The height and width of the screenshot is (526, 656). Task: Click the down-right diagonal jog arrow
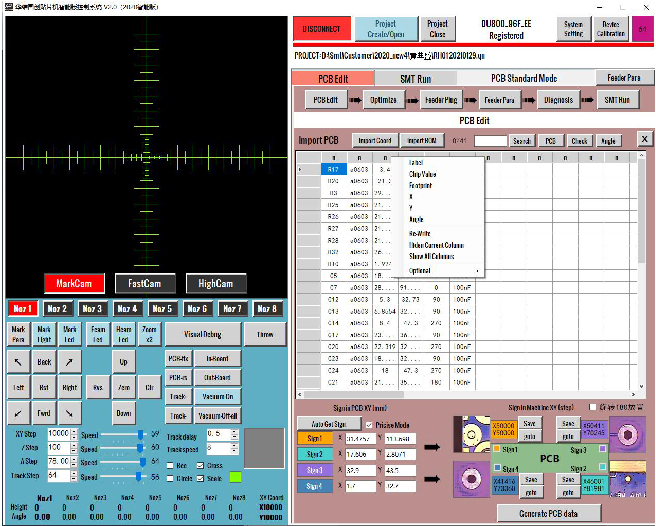(68, 412)
